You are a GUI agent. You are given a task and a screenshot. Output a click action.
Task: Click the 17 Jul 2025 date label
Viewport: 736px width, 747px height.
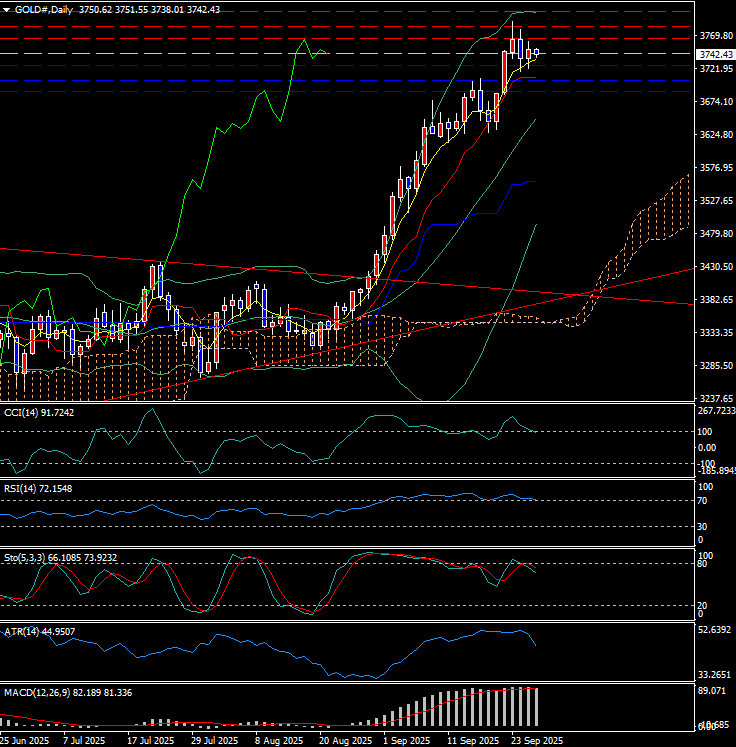coord(151,741)
